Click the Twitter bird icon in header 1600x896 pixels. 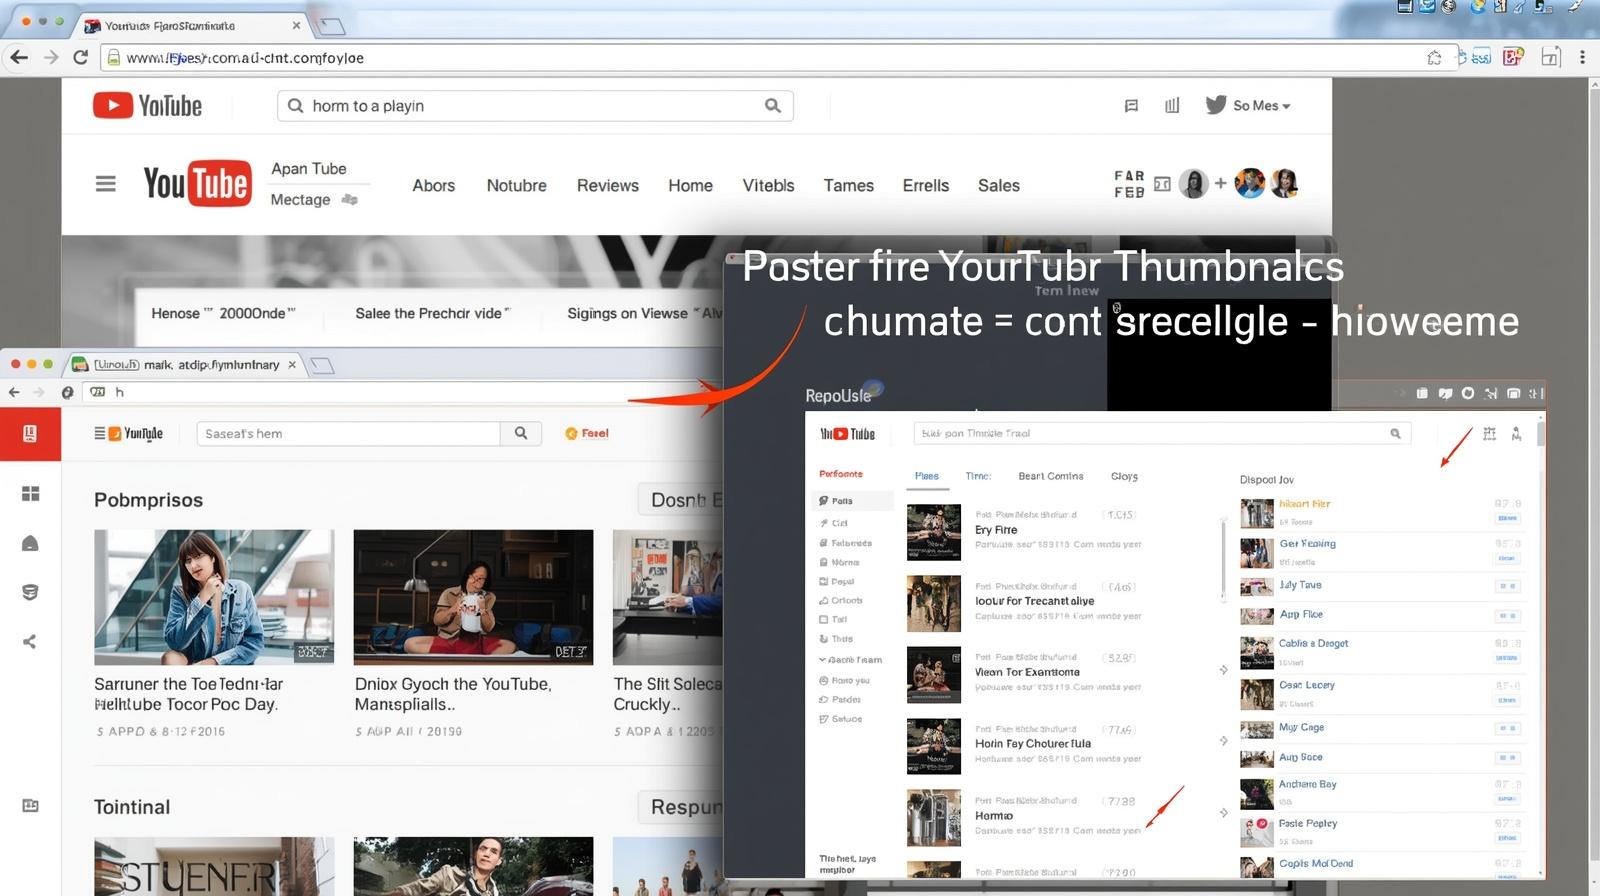(1215, 105)
